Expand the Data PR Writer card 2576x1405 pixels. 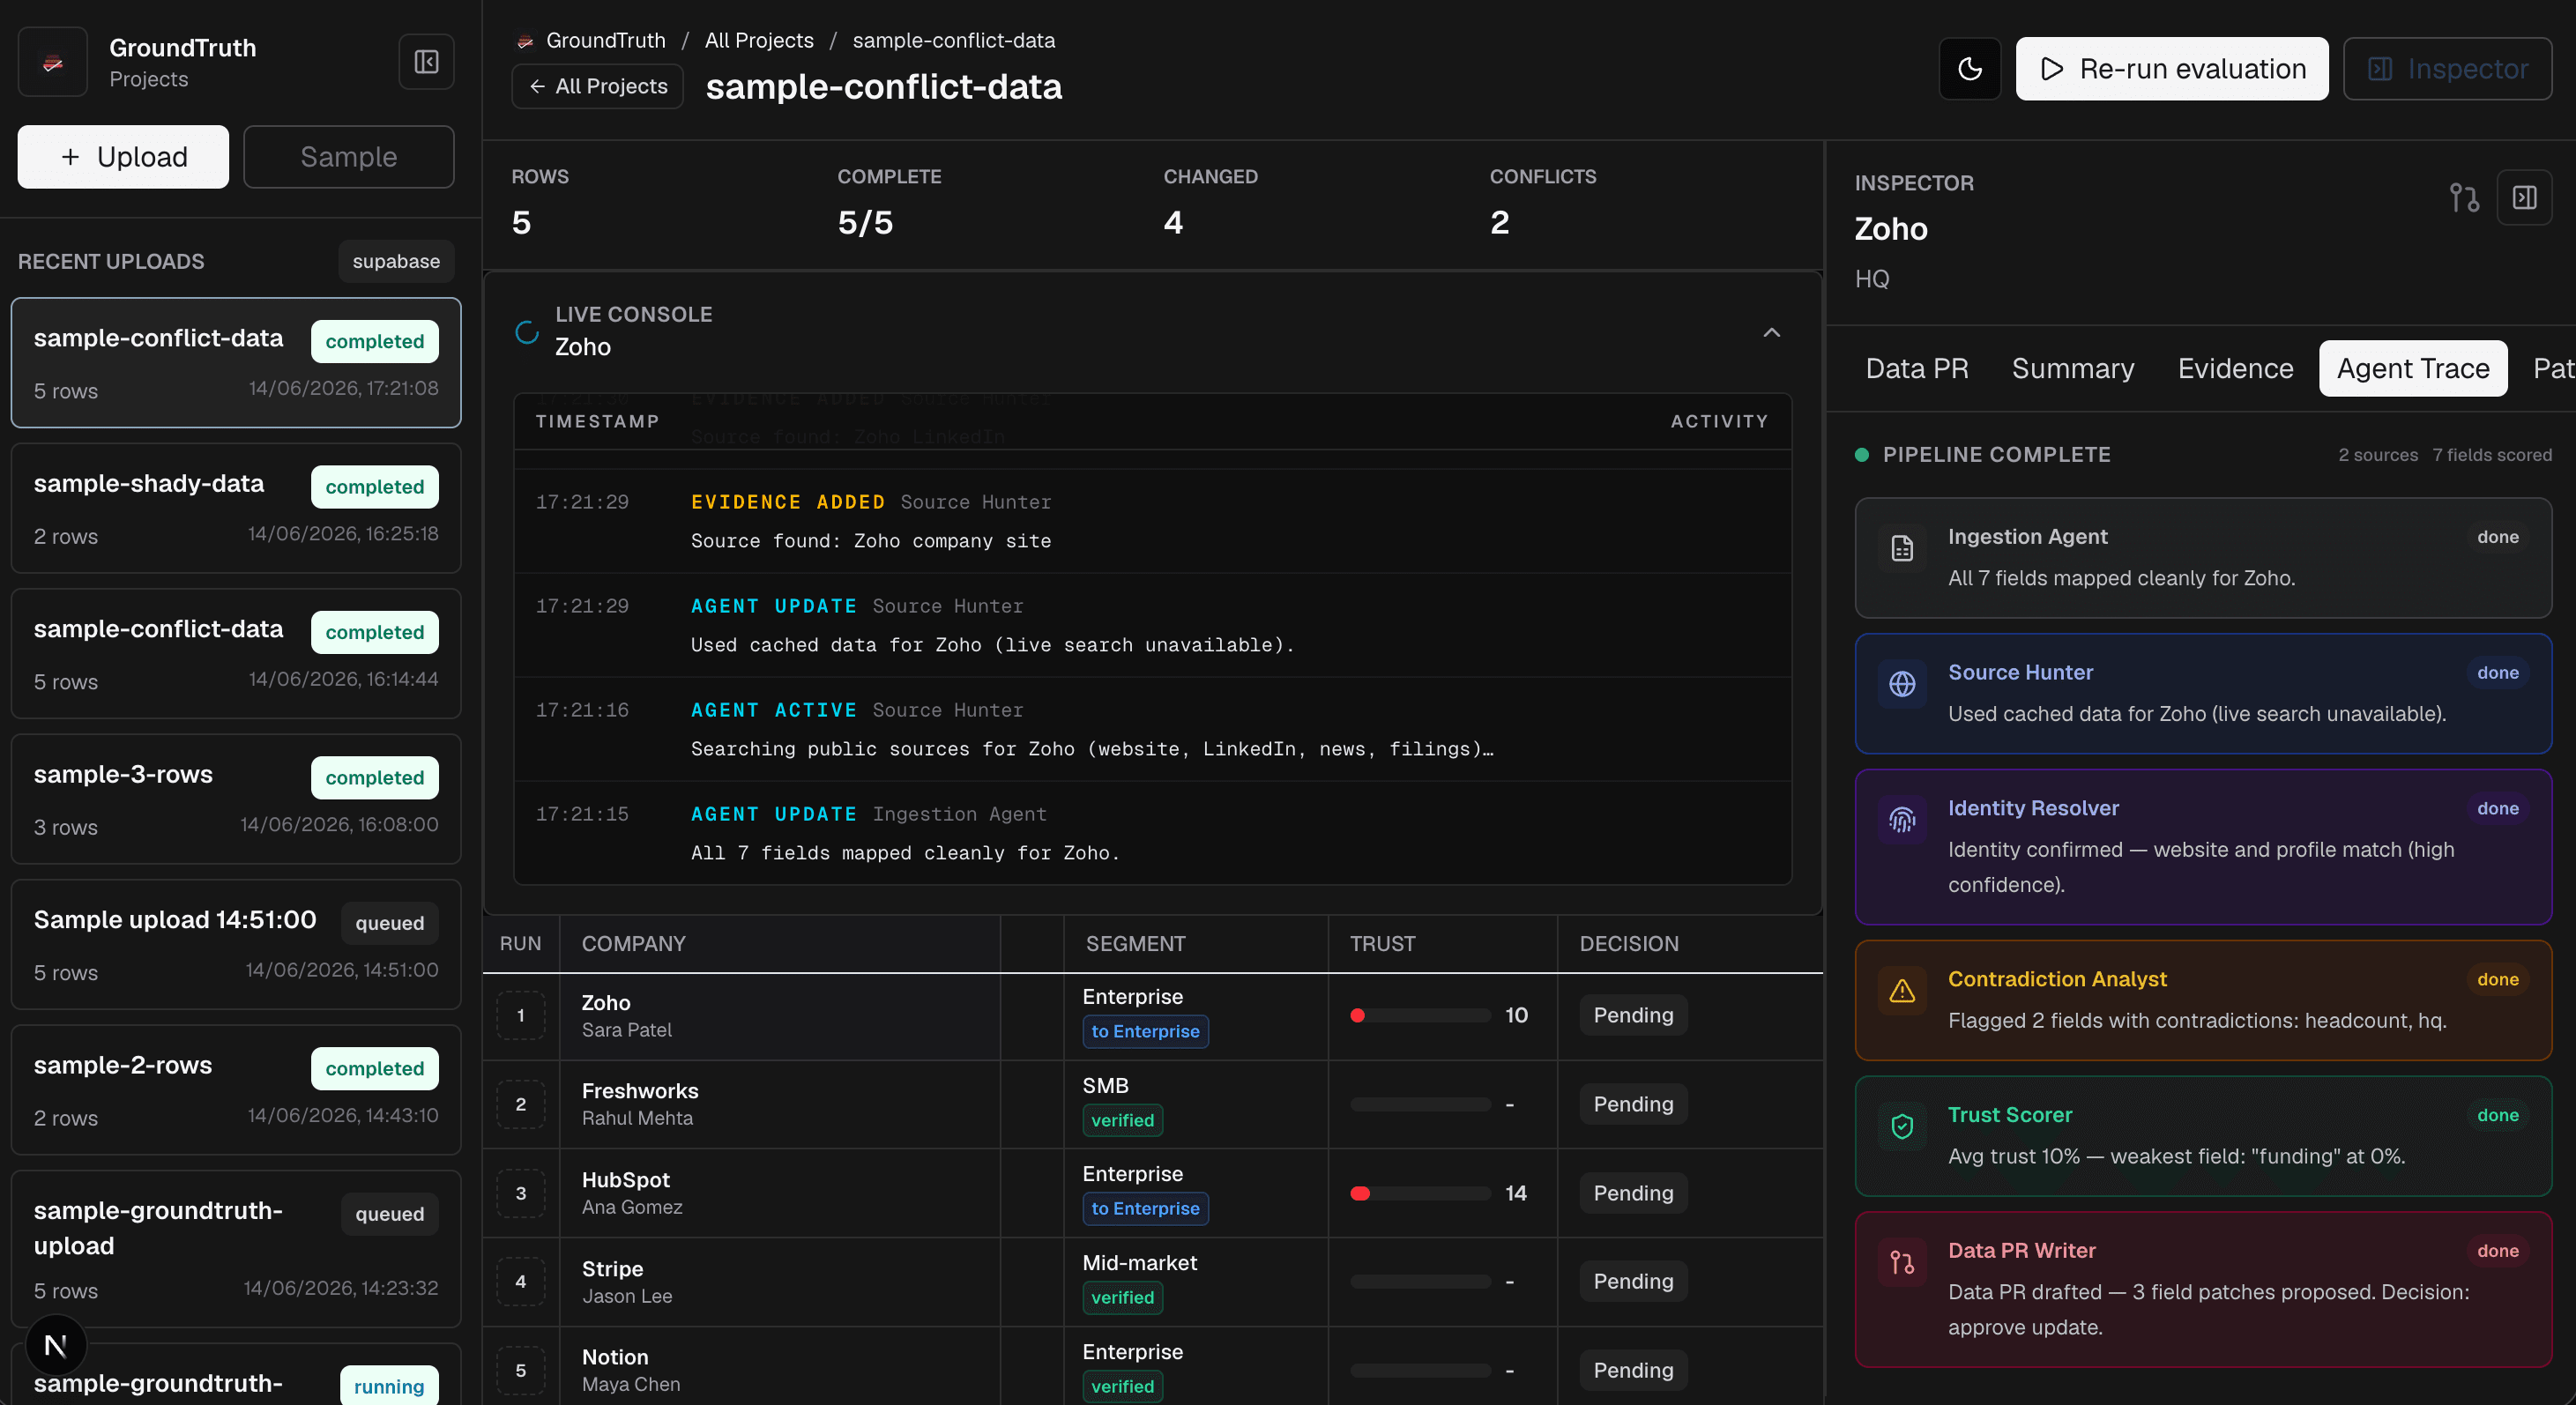[2203, 1290]
